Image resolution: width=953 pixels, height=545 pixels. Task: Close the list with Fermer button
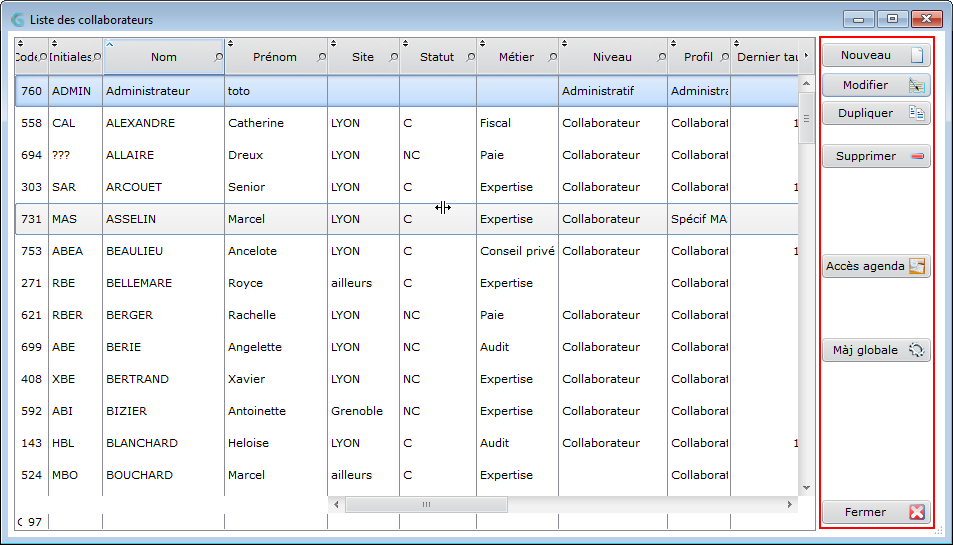[x=876, y=512]
